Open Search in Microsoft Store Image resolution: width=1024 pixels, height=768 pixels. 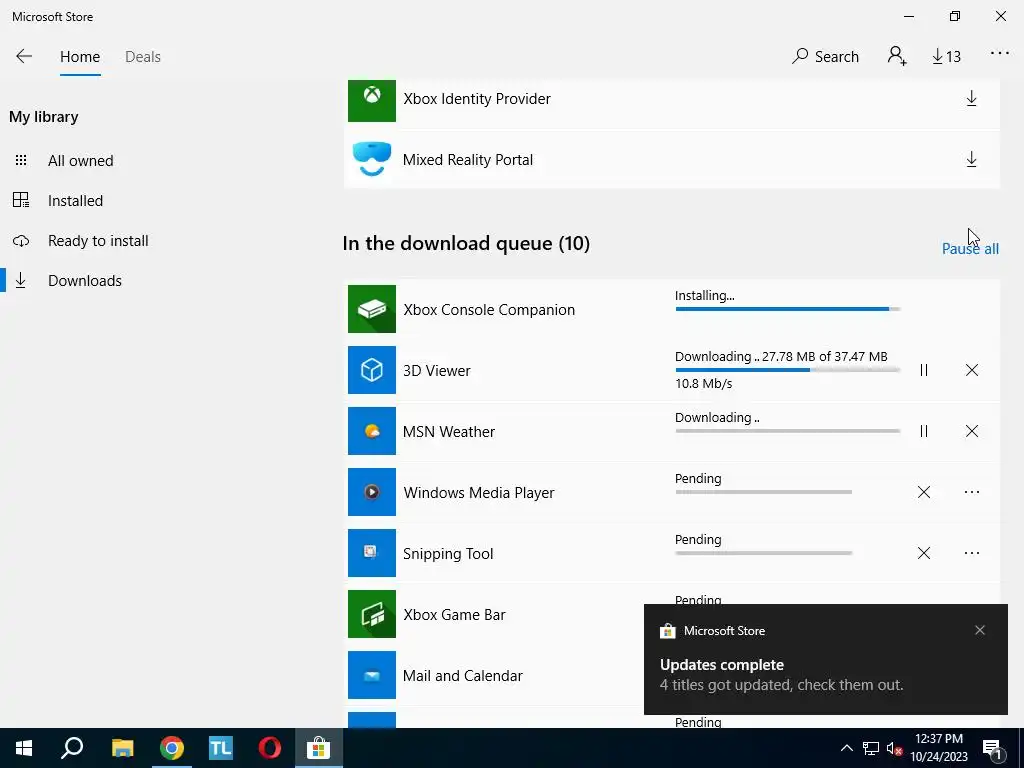tap(825, 57)
